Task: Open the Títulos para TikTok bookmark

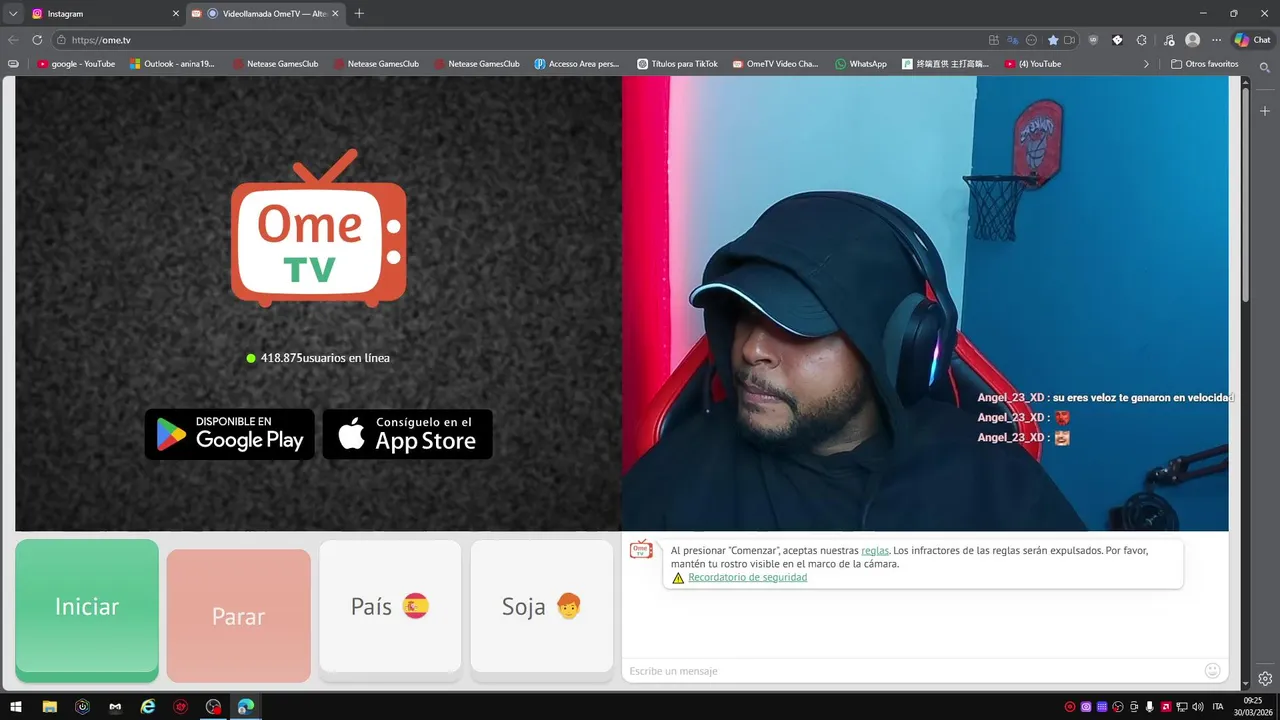Action: (x=678, y=64)
